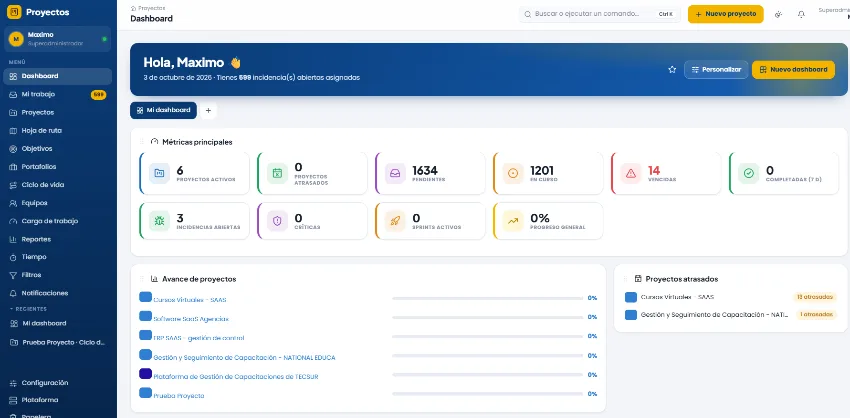Collapse the Recientes section
The width and height of the screenshot is (850, 418).
(x=29, y=309)
